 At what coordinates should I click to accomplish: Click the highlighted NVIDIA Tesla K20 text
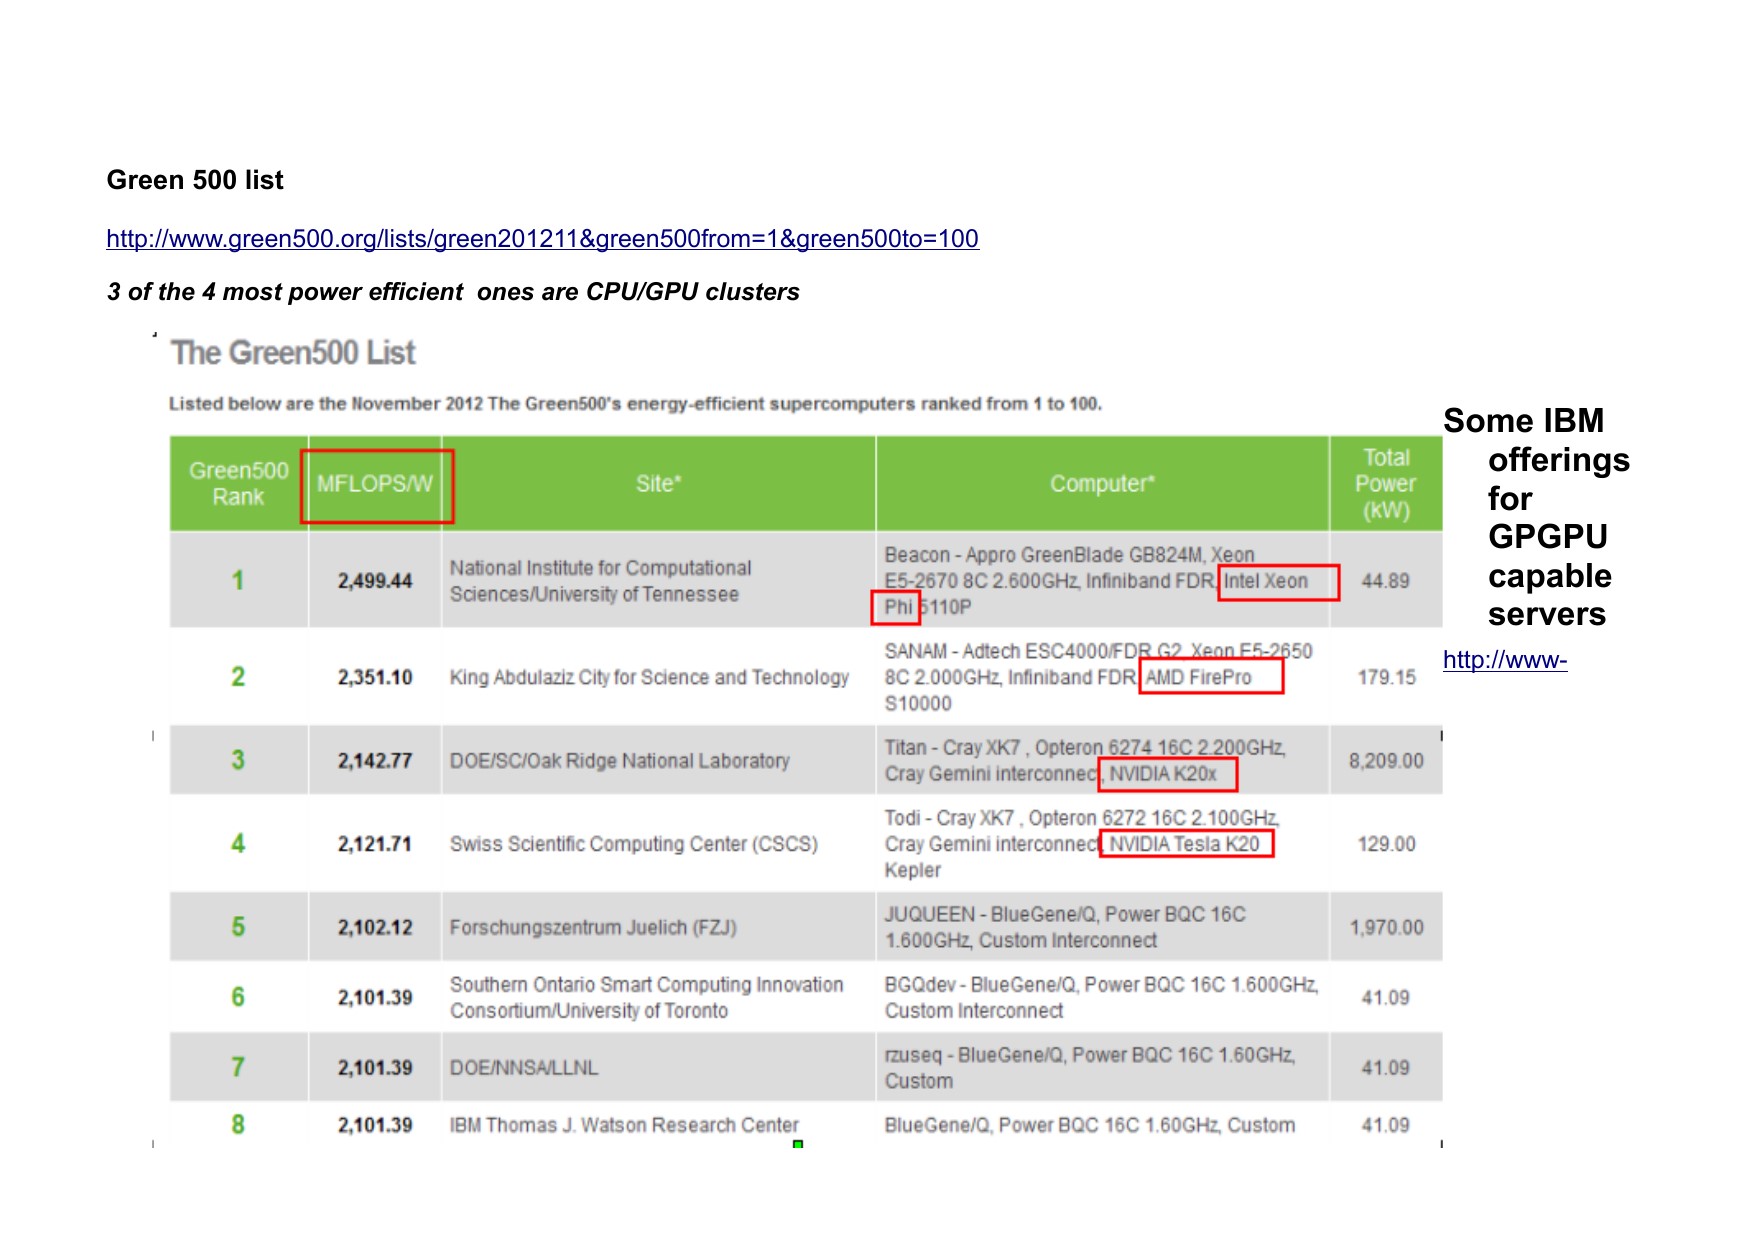coord(1185,844)
